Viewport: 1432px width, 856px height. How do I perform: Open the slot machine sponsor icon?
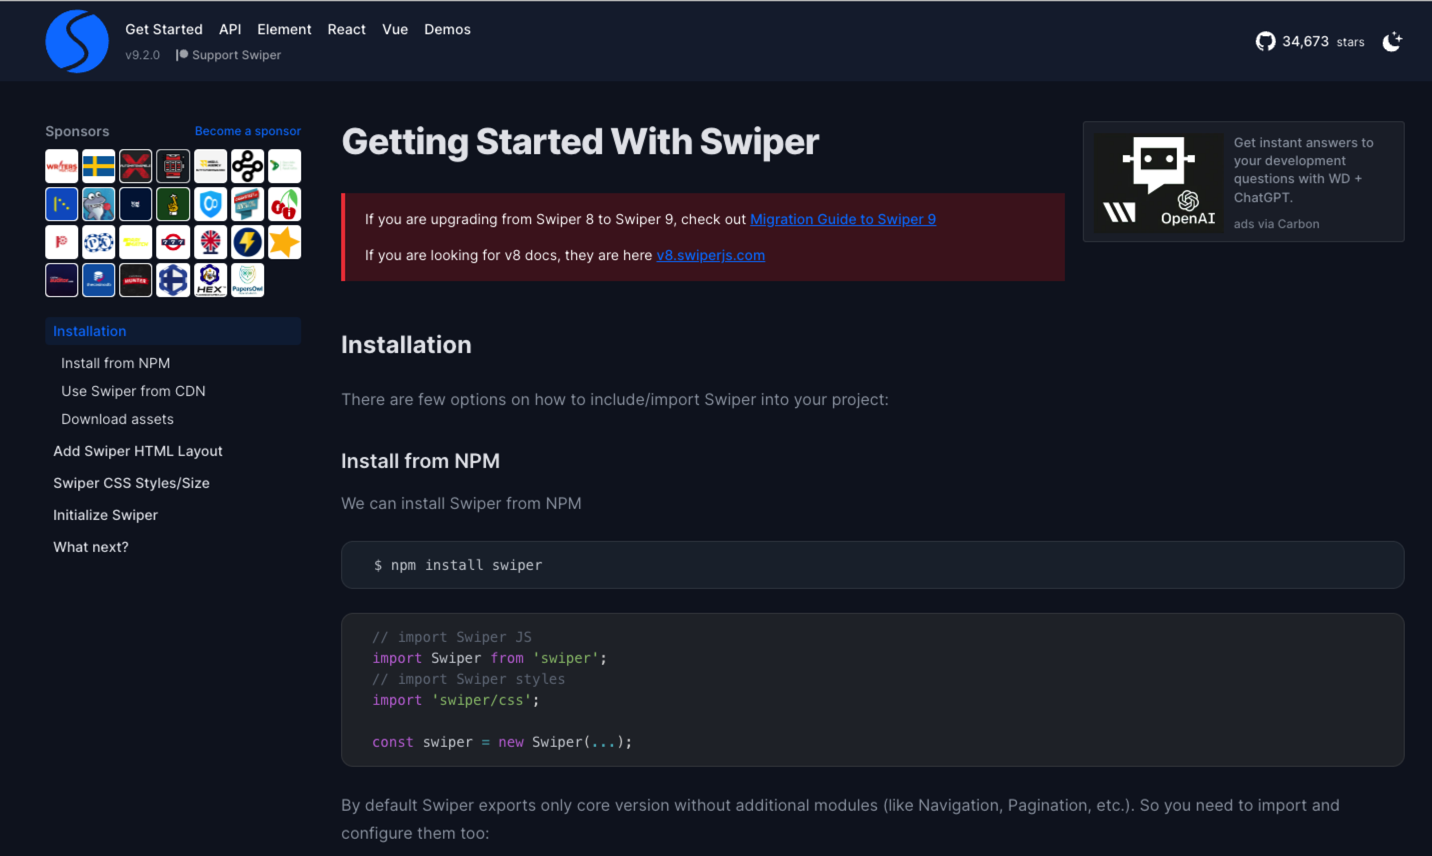[173, 166]
